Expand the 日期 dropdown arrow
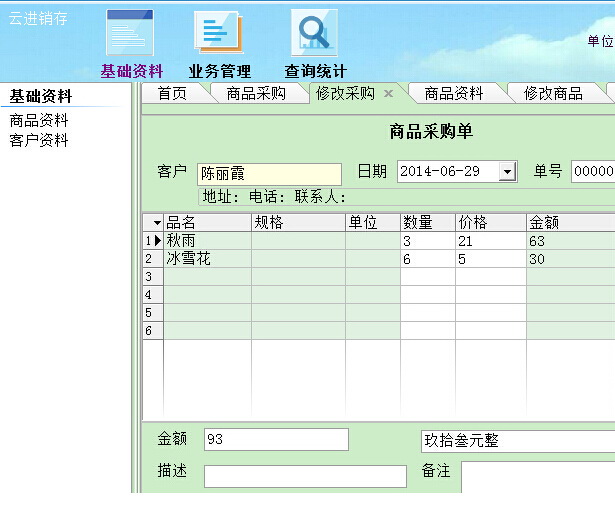 pyautogui.click(x=507, y=172)
